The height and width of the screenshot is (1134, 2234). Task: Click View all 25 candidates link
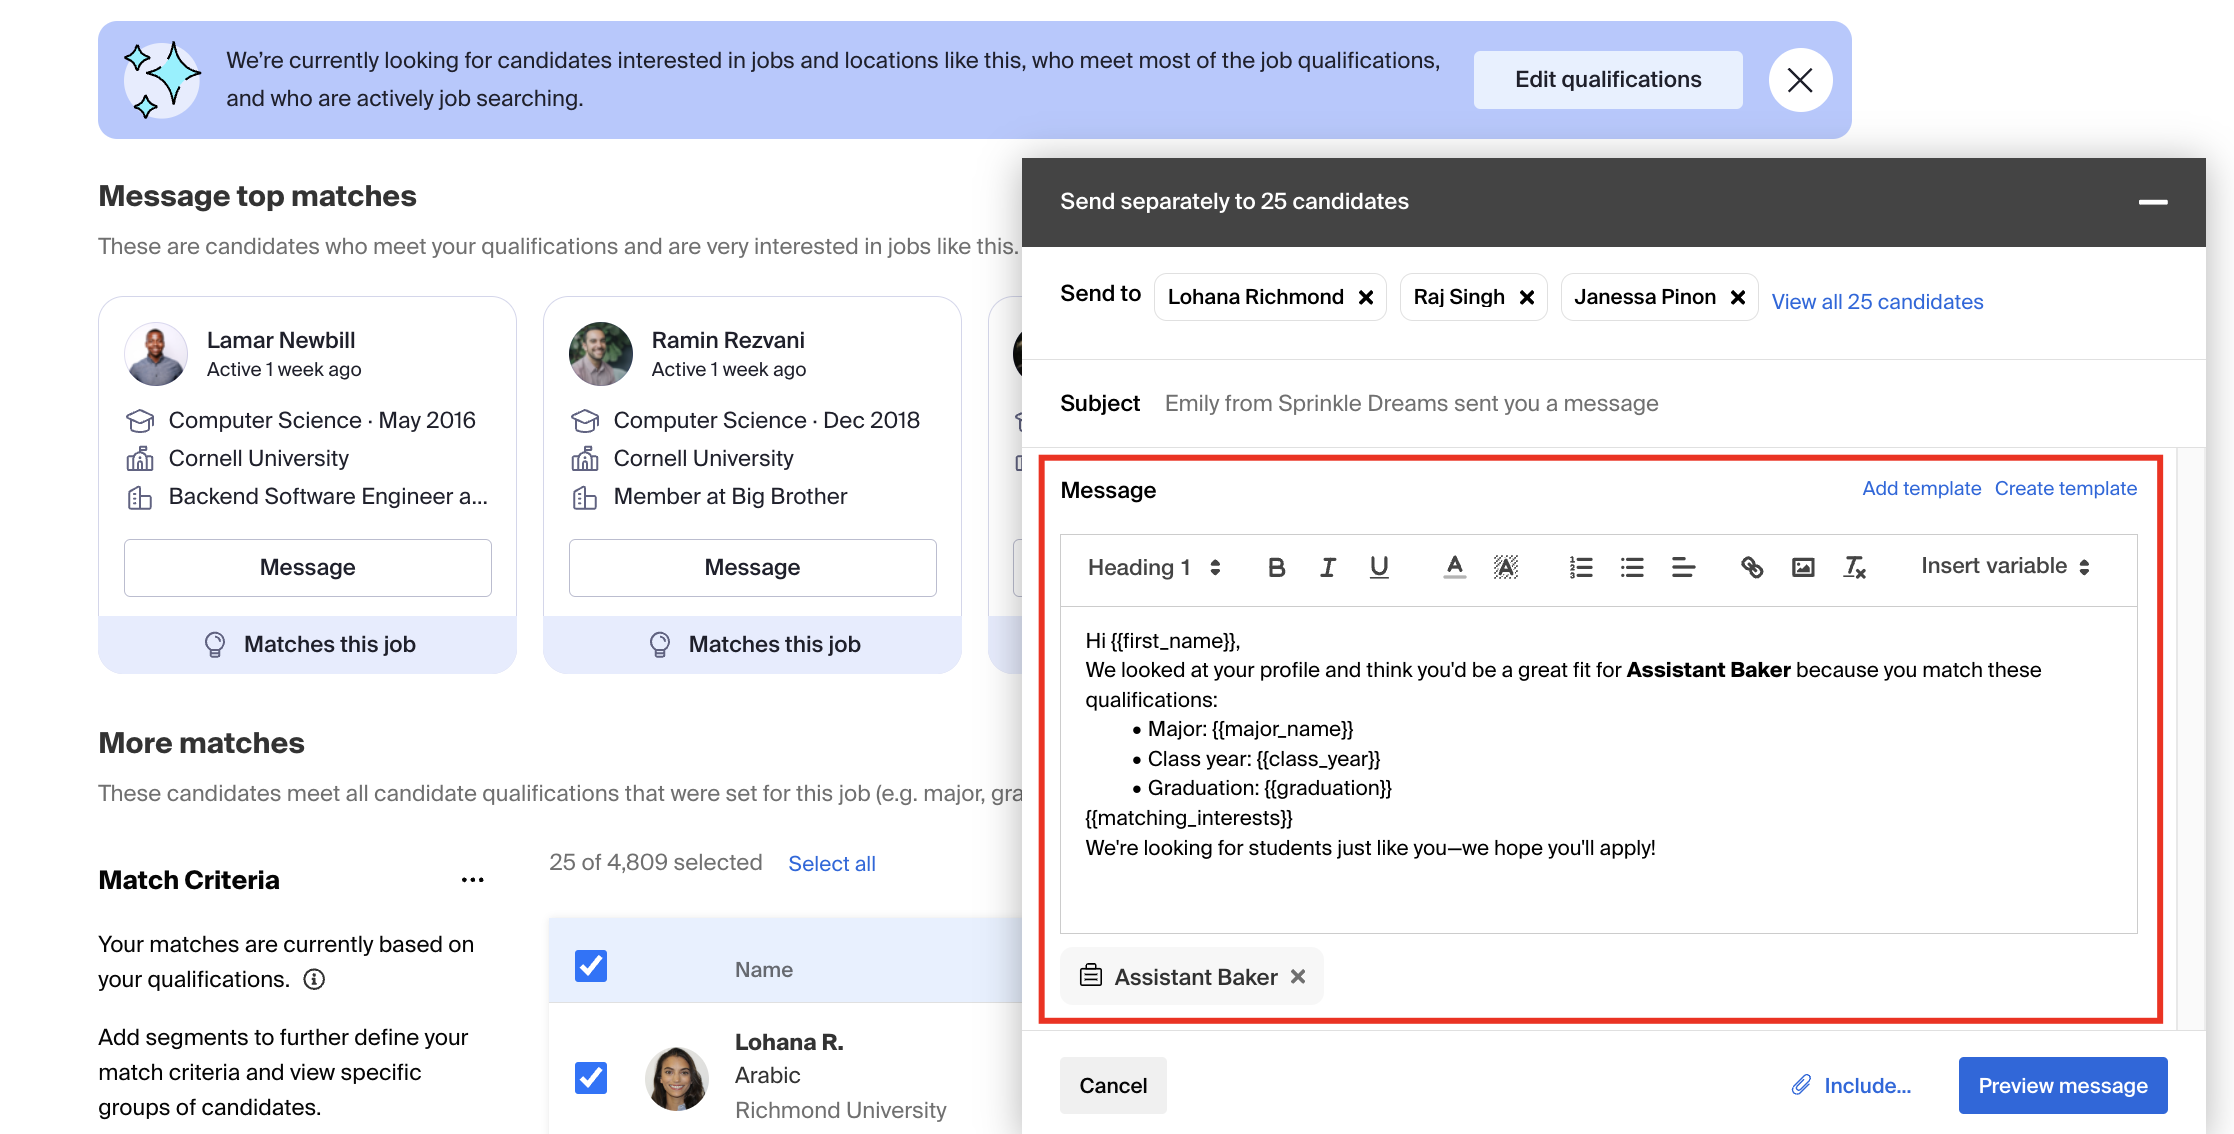coord(1877,301)
